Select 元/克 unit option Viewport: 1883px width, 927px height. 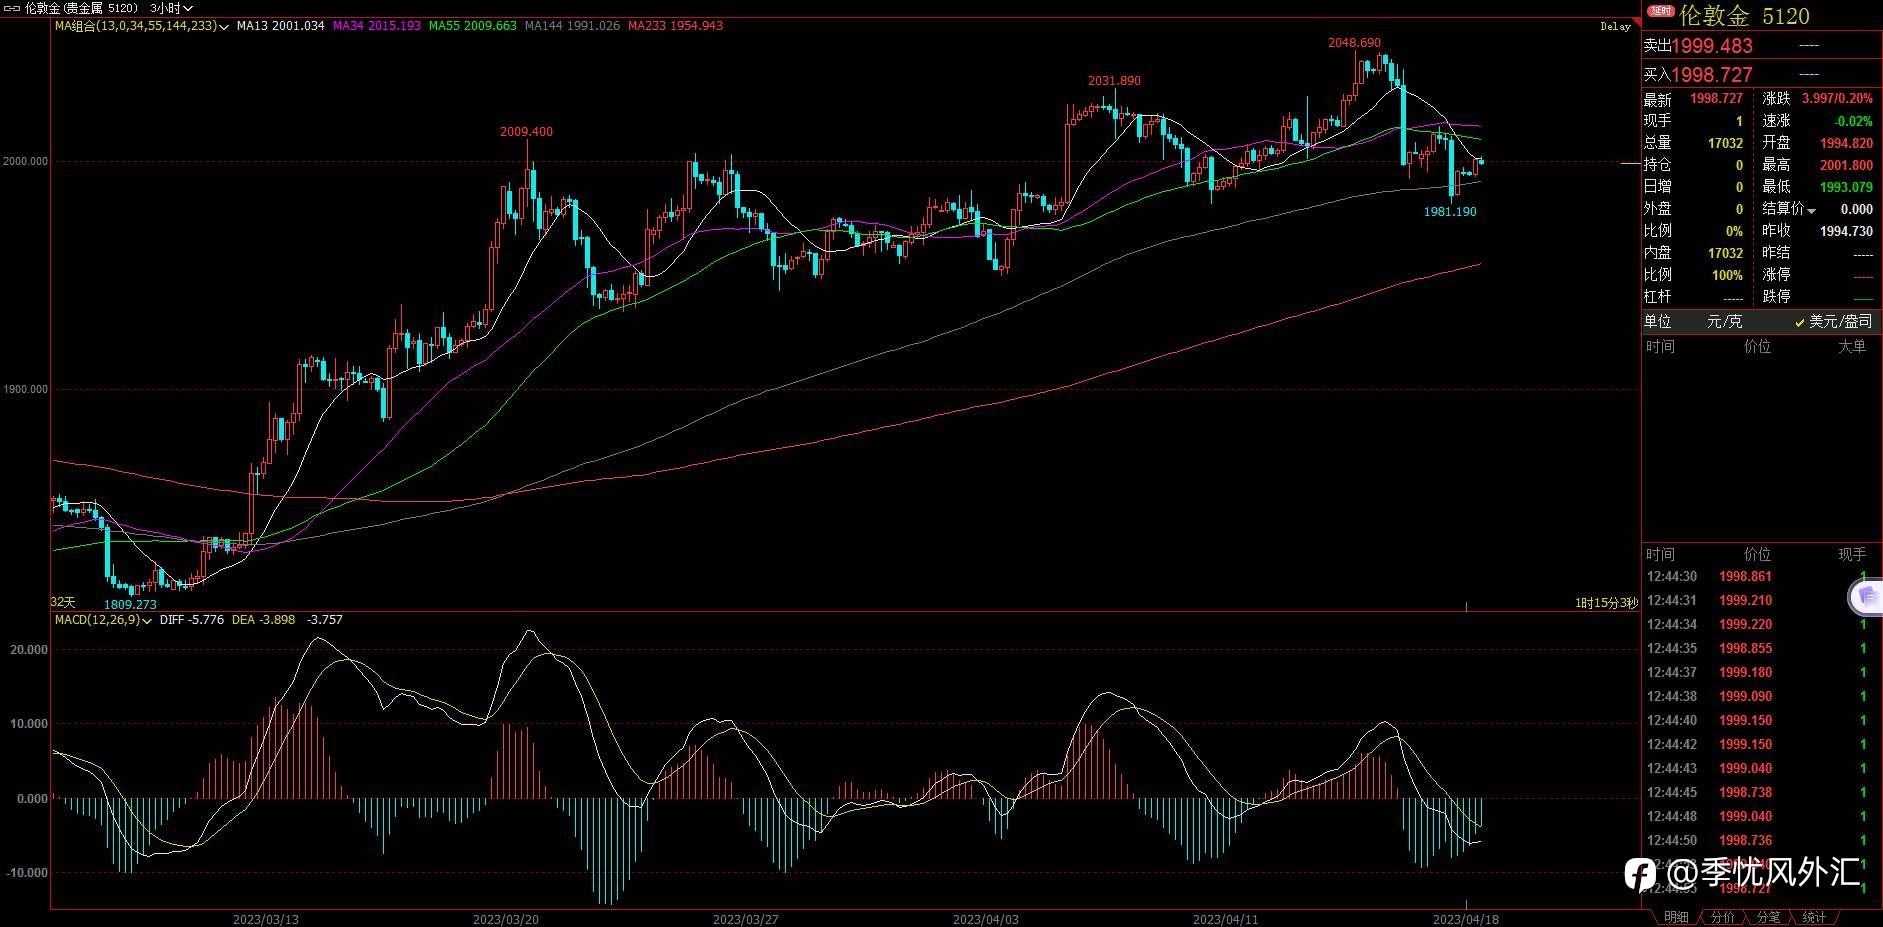(x=1724, y=321)
